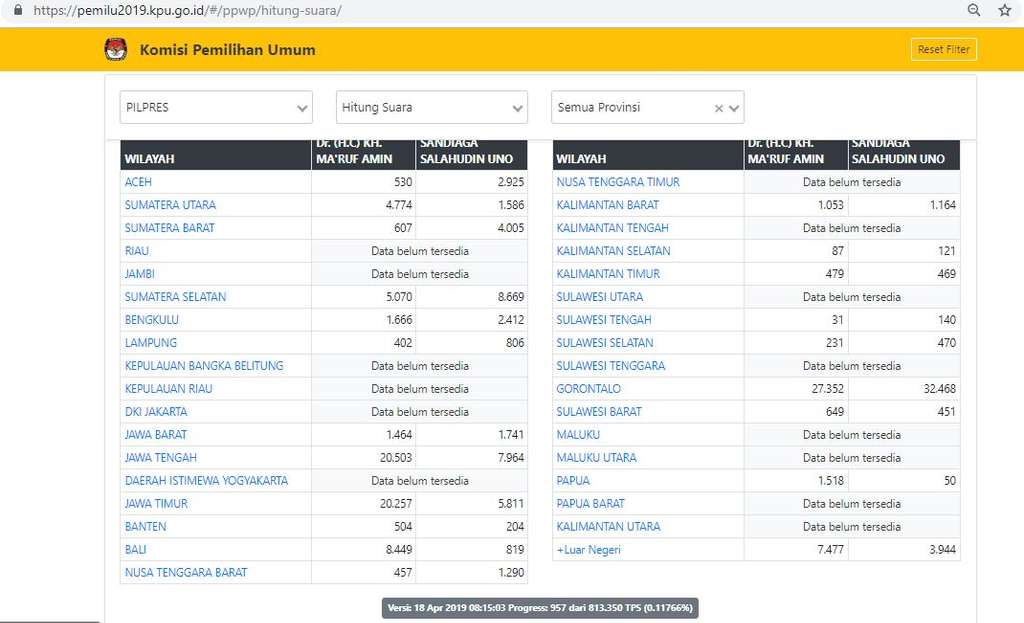
Task: Click Aceh vote count 2.925
Action: pyautogui.click(x=511, y=182)
